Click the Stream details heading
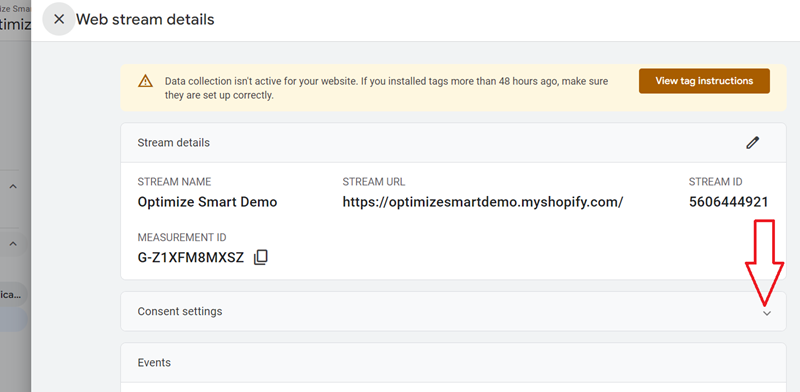The image size is (800, 392). coord(173,143)
